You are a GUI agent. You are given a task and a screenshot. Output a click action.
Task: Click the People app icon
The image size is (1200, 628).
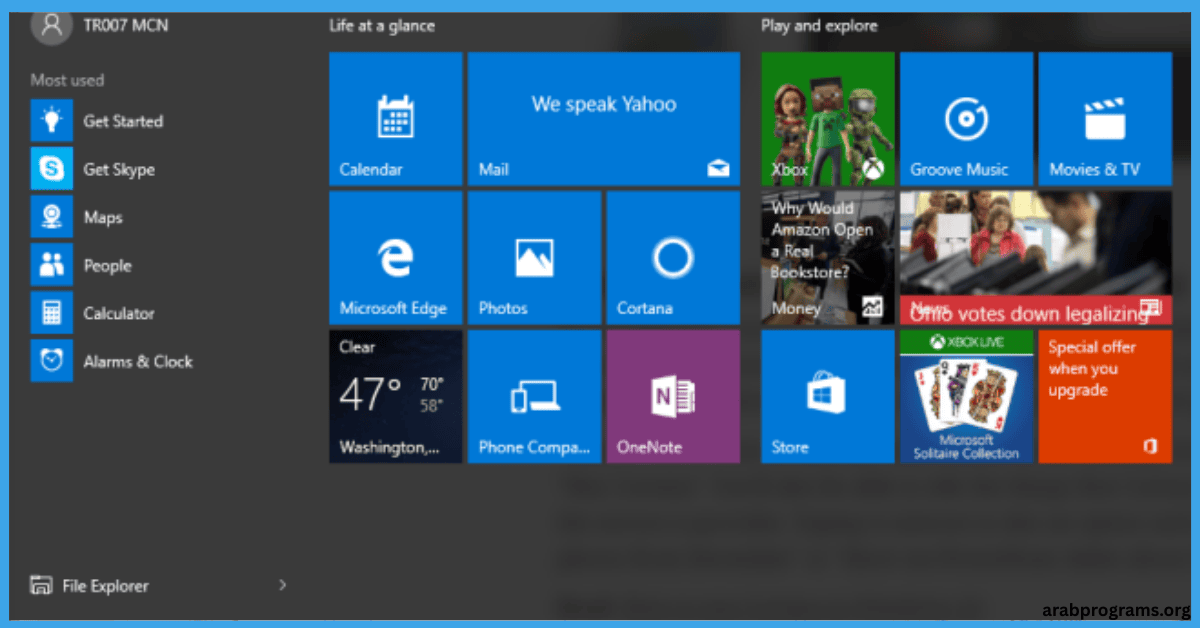[x=52, y=265]
